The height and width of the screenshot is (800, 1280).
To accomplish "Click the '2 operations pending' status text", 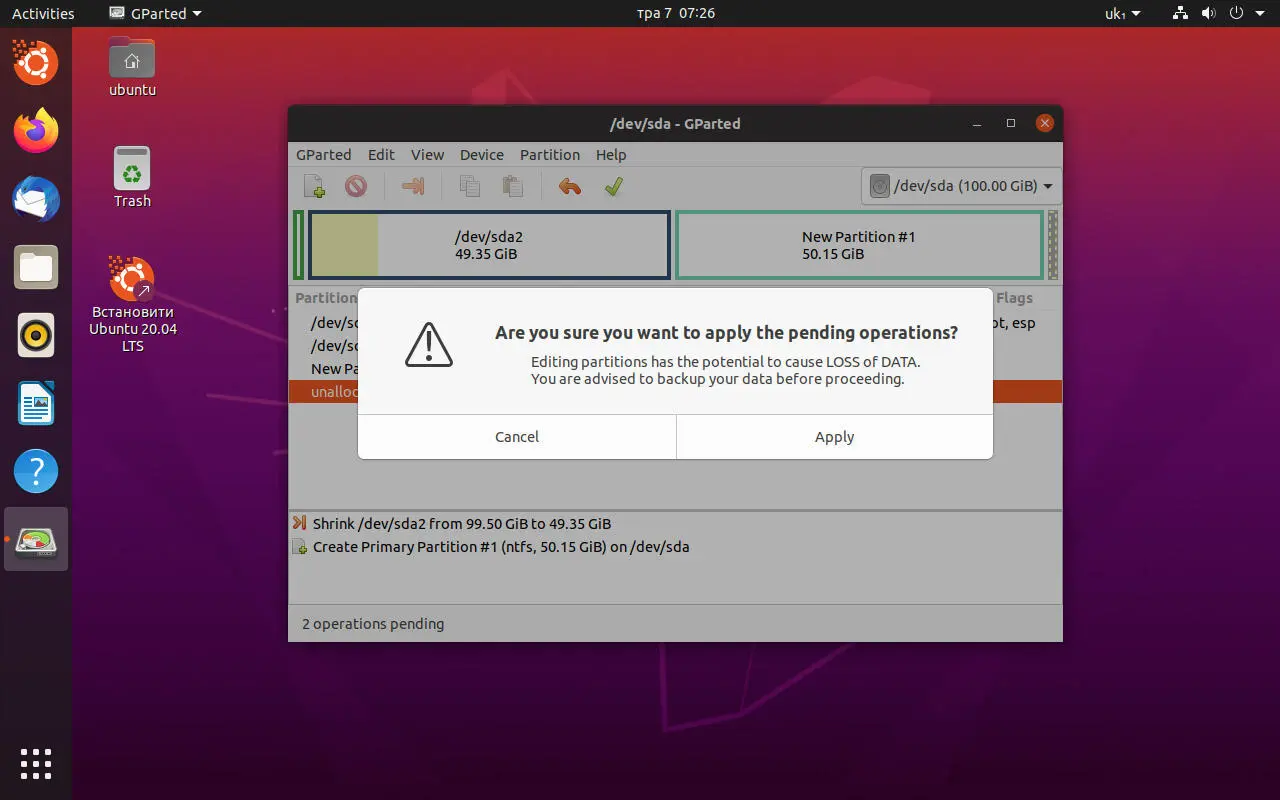I will (373, 624).
